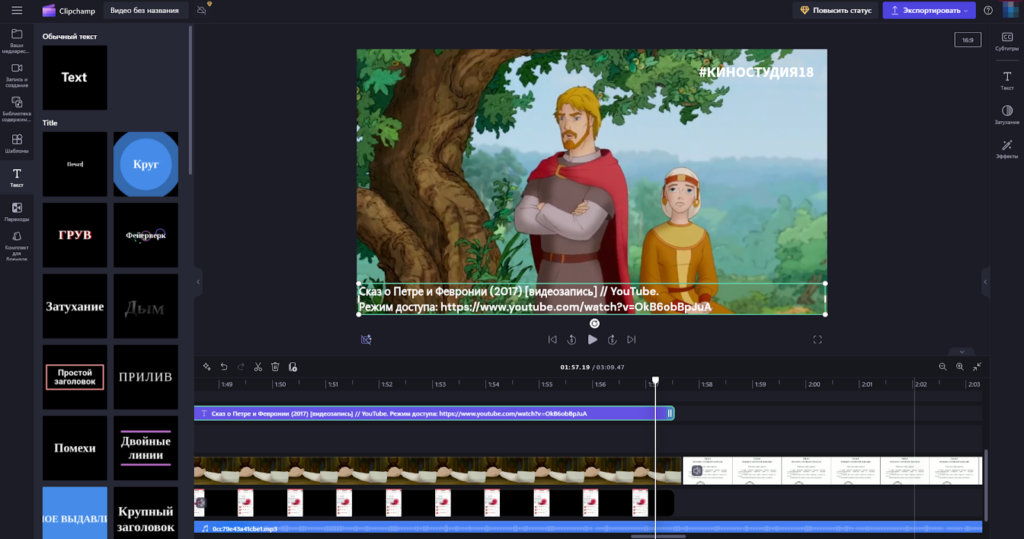The width and height of the screenshot is (1024, 539).
Task: Skip to the end of the video
Action: pos(633,340)
